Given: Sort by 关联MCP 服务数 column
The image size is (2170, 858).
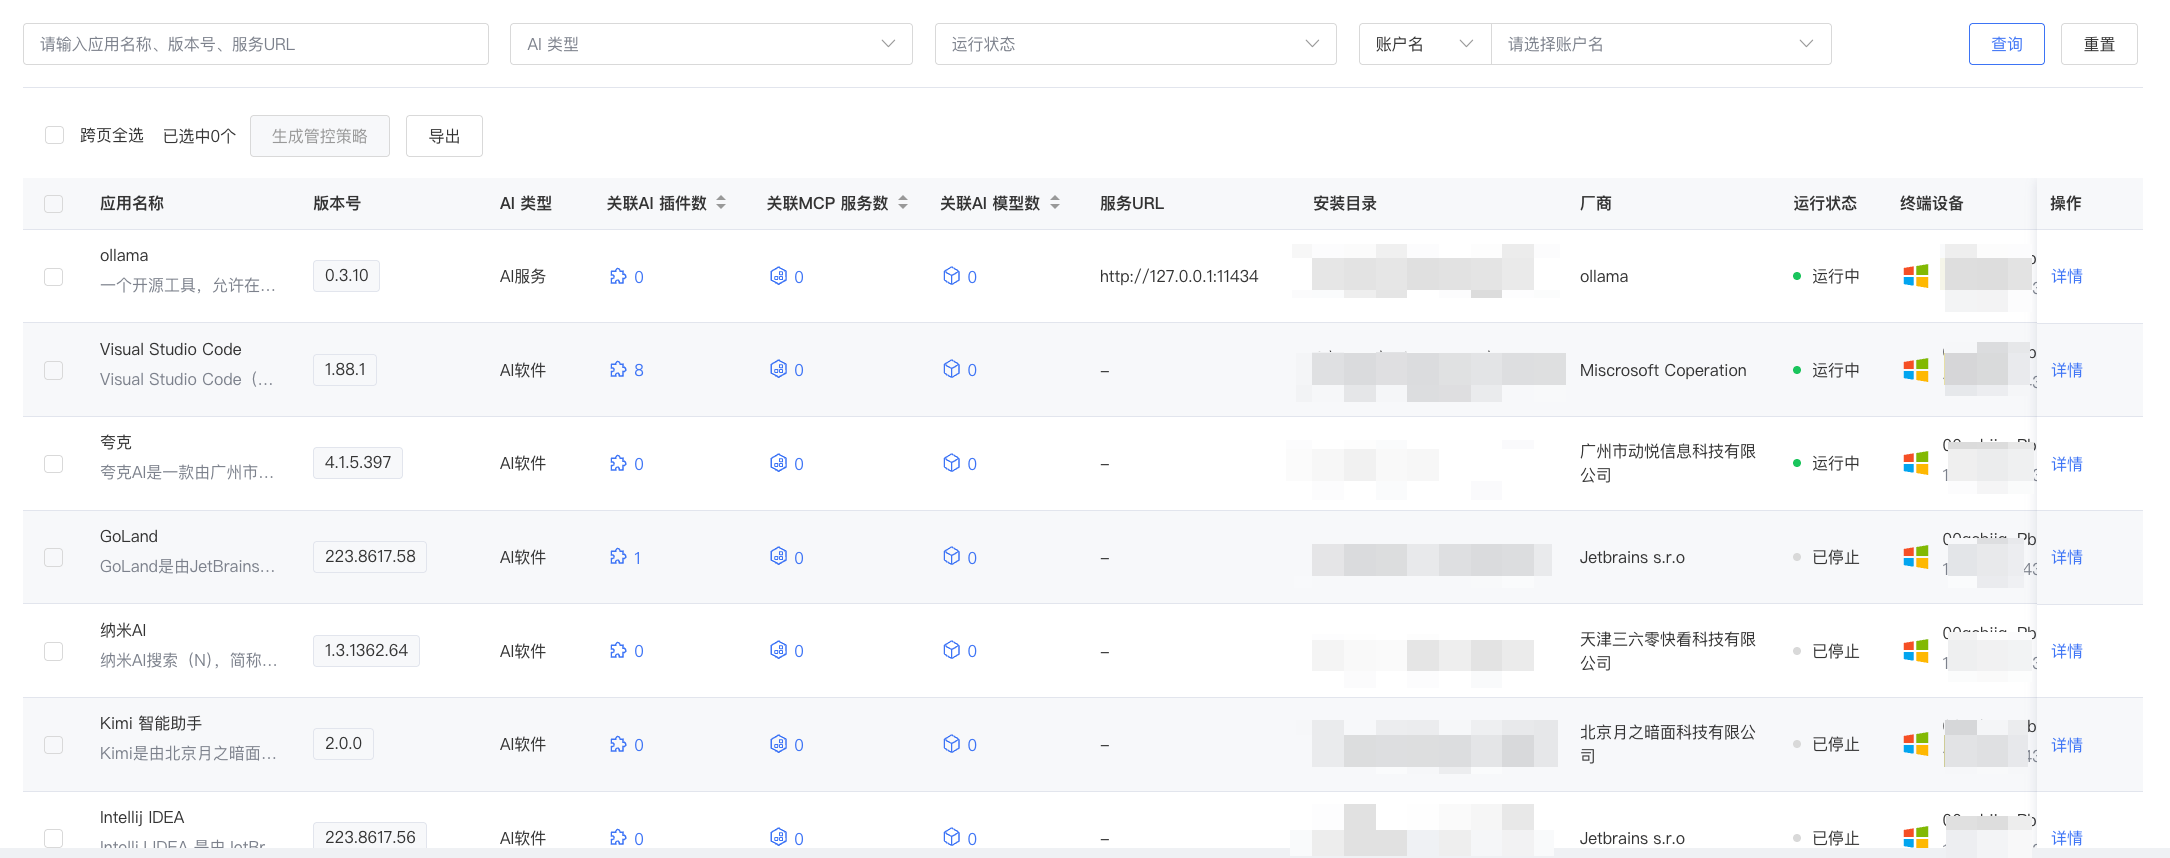Looking at the screenshot, I should coord(903,203).
